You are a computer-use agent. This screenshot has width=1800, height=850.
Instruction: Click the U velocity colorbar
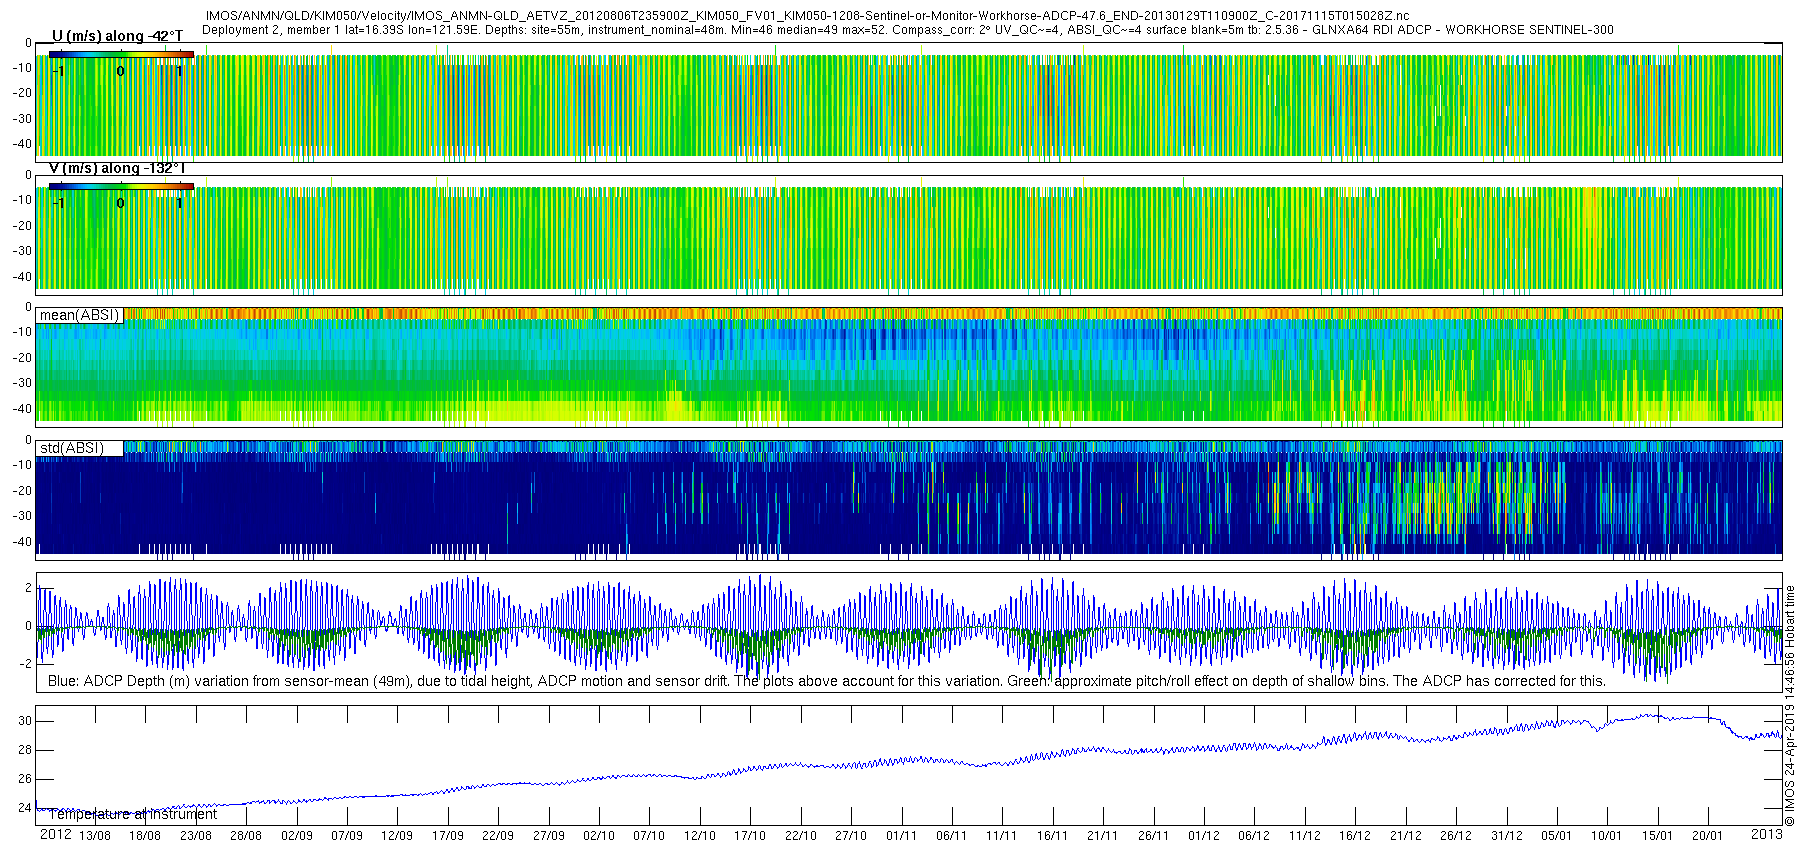point(121,54)
